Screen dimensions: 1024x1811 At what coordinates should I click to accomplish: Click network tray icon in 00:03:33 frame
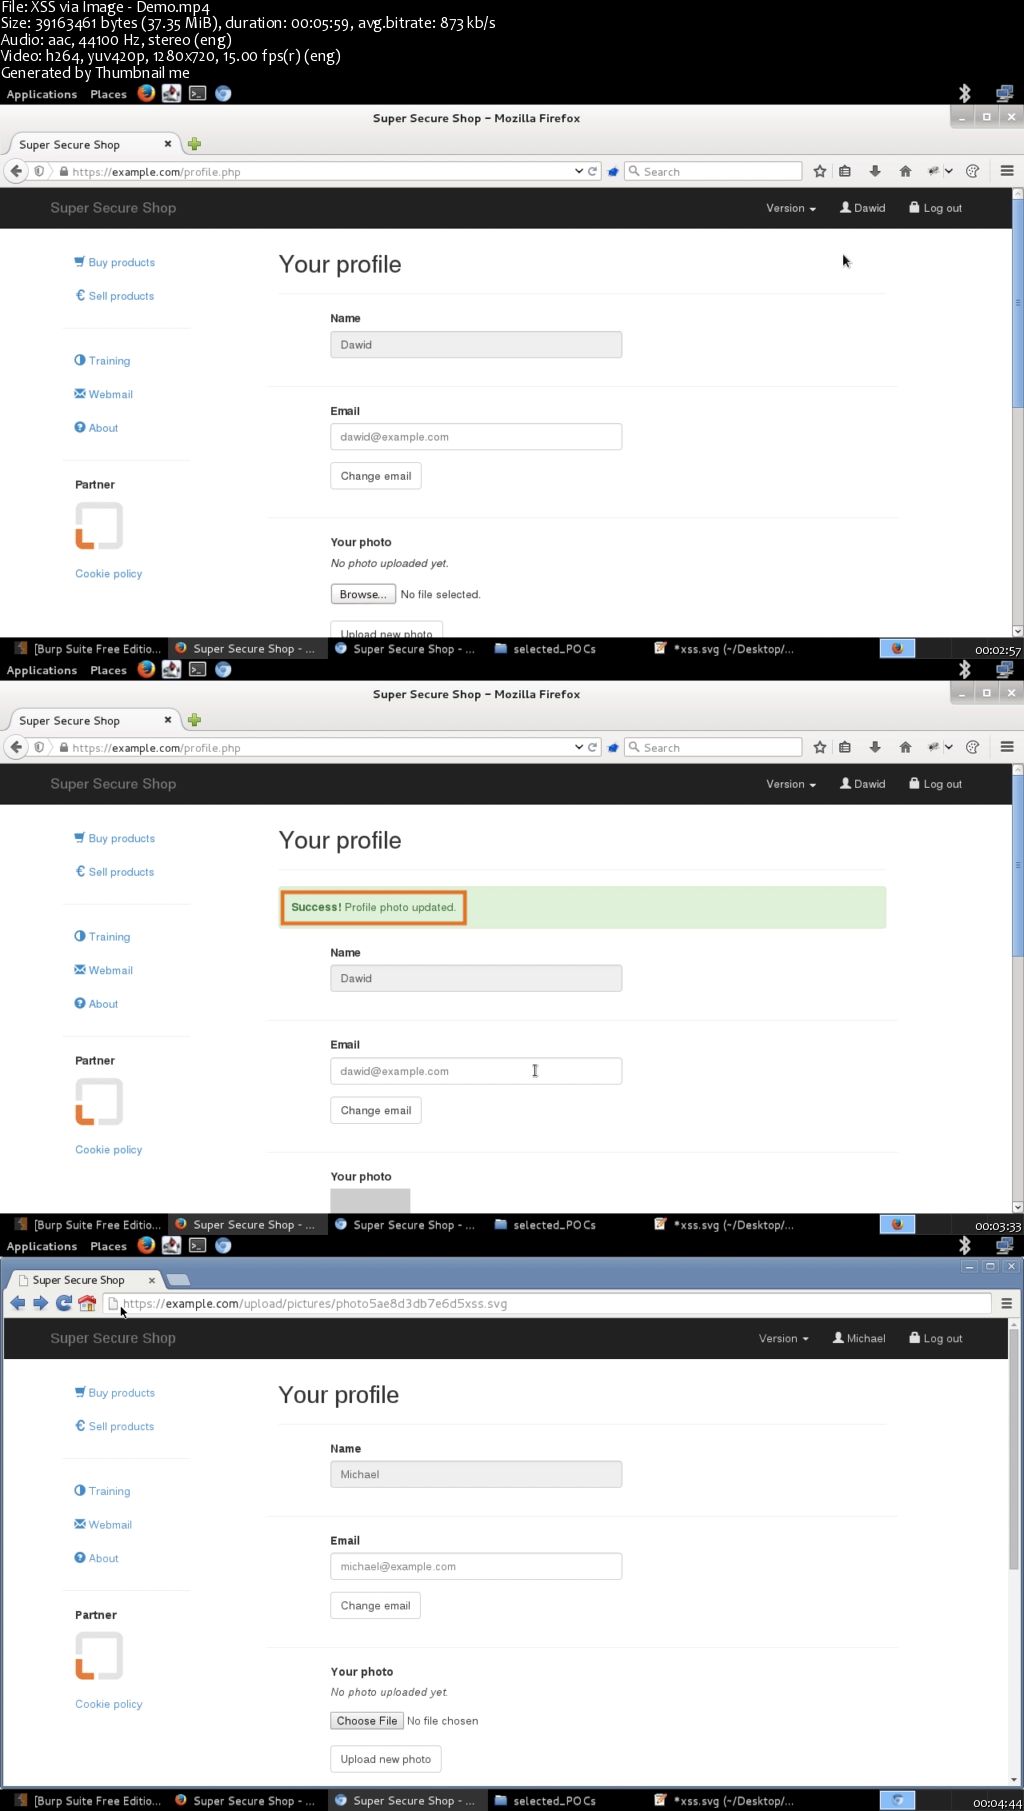pyautogui.click(x=1004, y=669)
